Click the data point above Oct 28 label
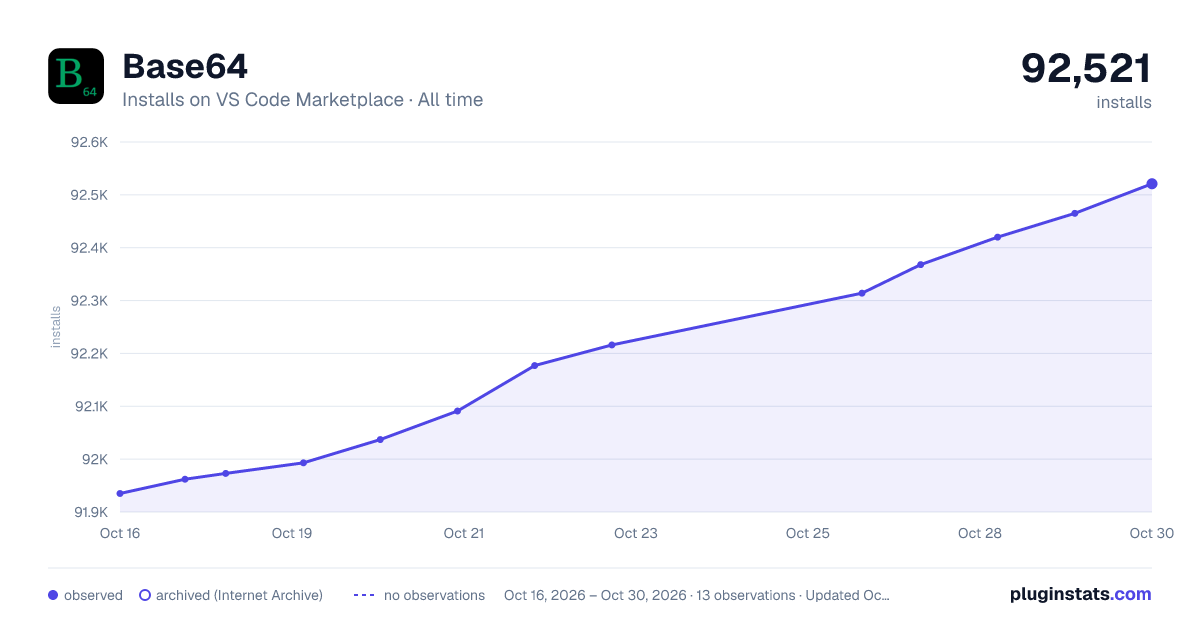Image resolution: width=1200 pixels, height=630 pixels. coord(998,237)
